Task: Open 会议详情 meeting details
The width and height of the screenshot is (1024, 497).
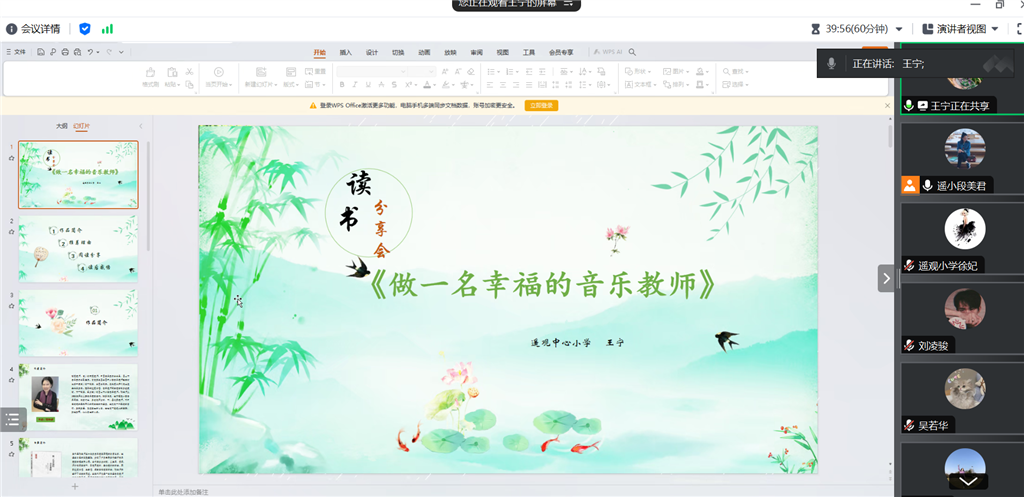Action: pos(33,29)
